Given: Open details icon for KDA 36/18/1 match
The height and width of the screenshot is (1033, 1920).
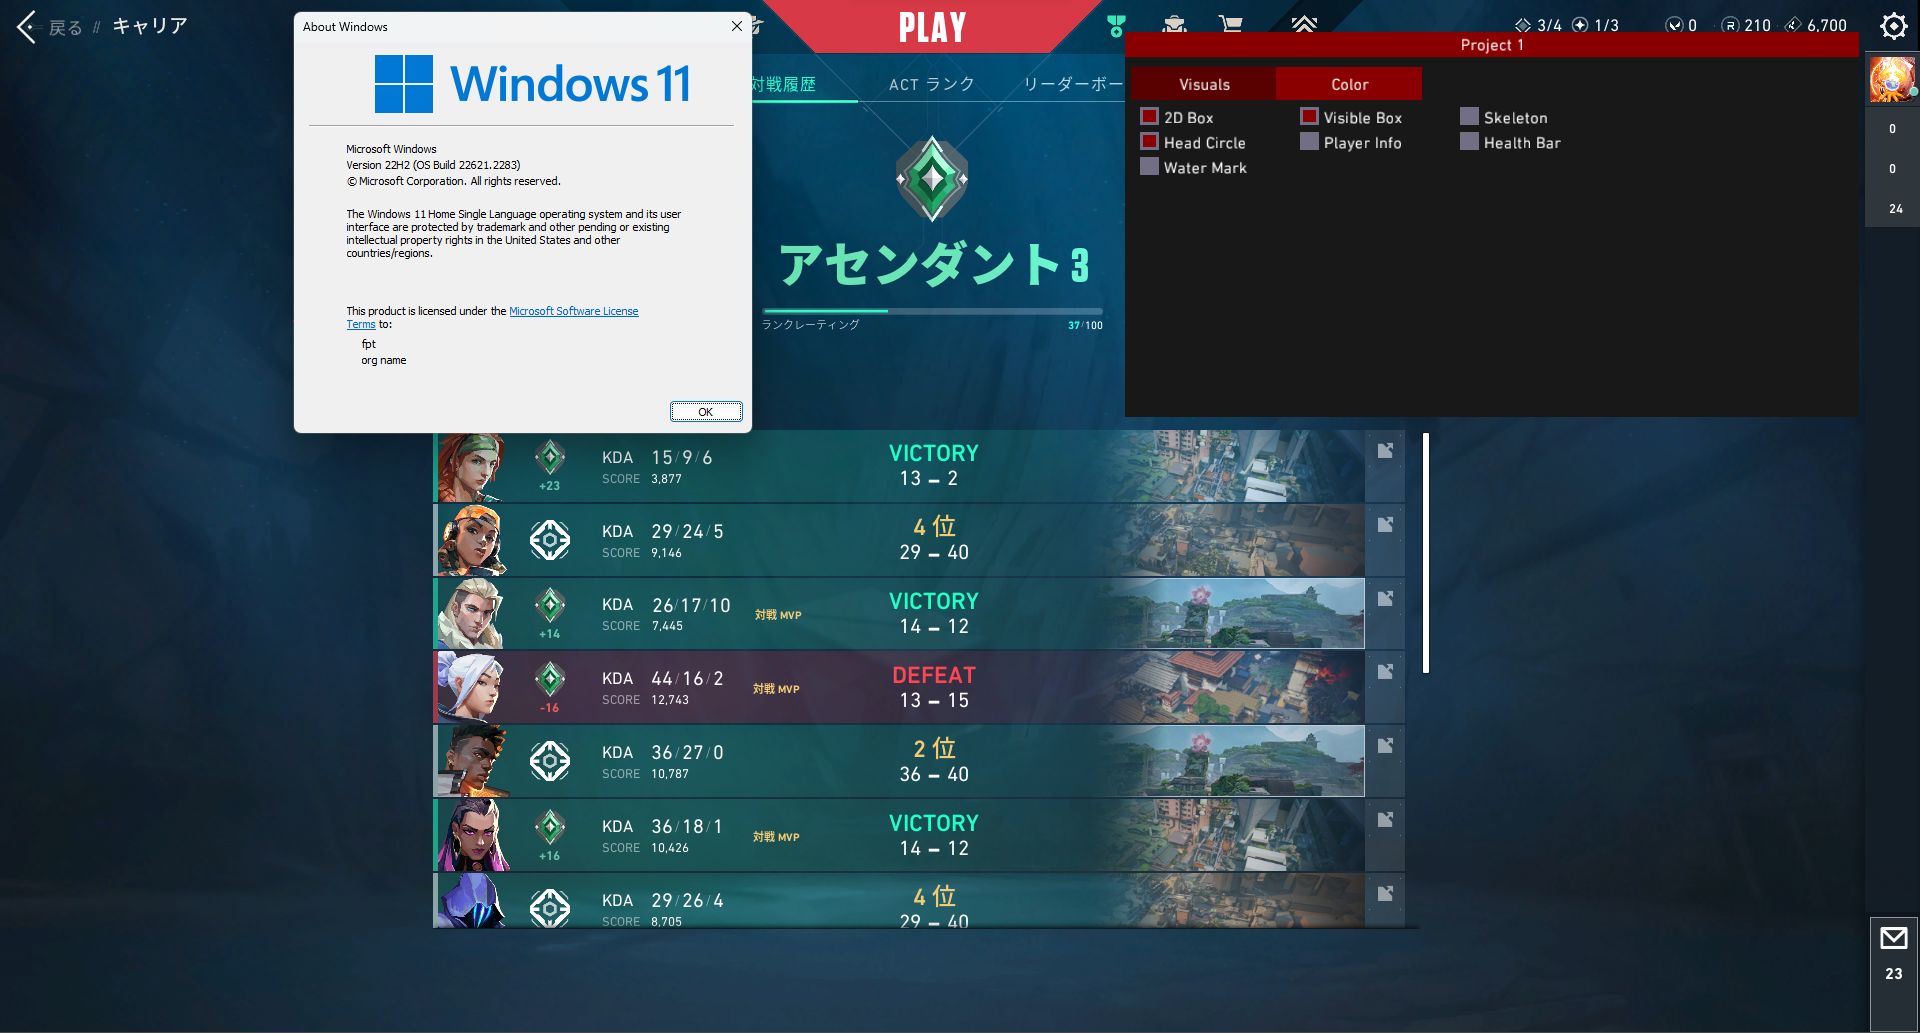Looking at the screenshot, I should point(1385,819).
